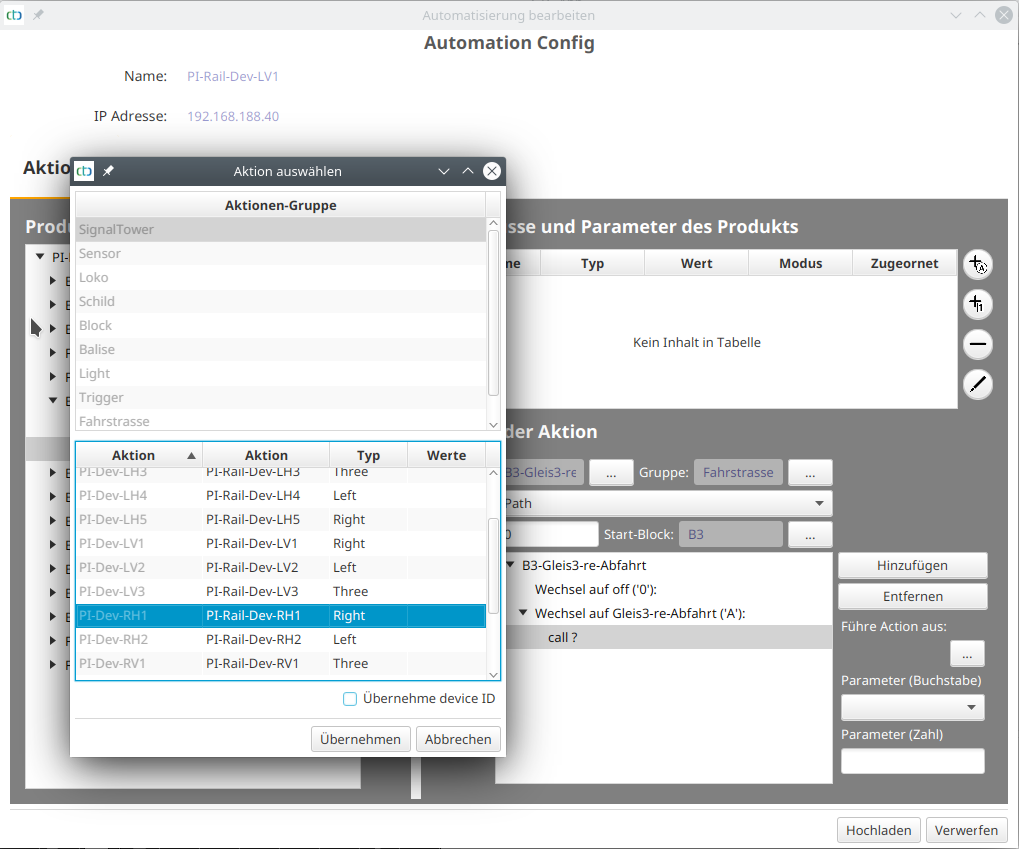Collapse Wechsel auf Gleis3-re-Abfahrt node
This screenshot has width=1019, height=849.
pos(523,613)
